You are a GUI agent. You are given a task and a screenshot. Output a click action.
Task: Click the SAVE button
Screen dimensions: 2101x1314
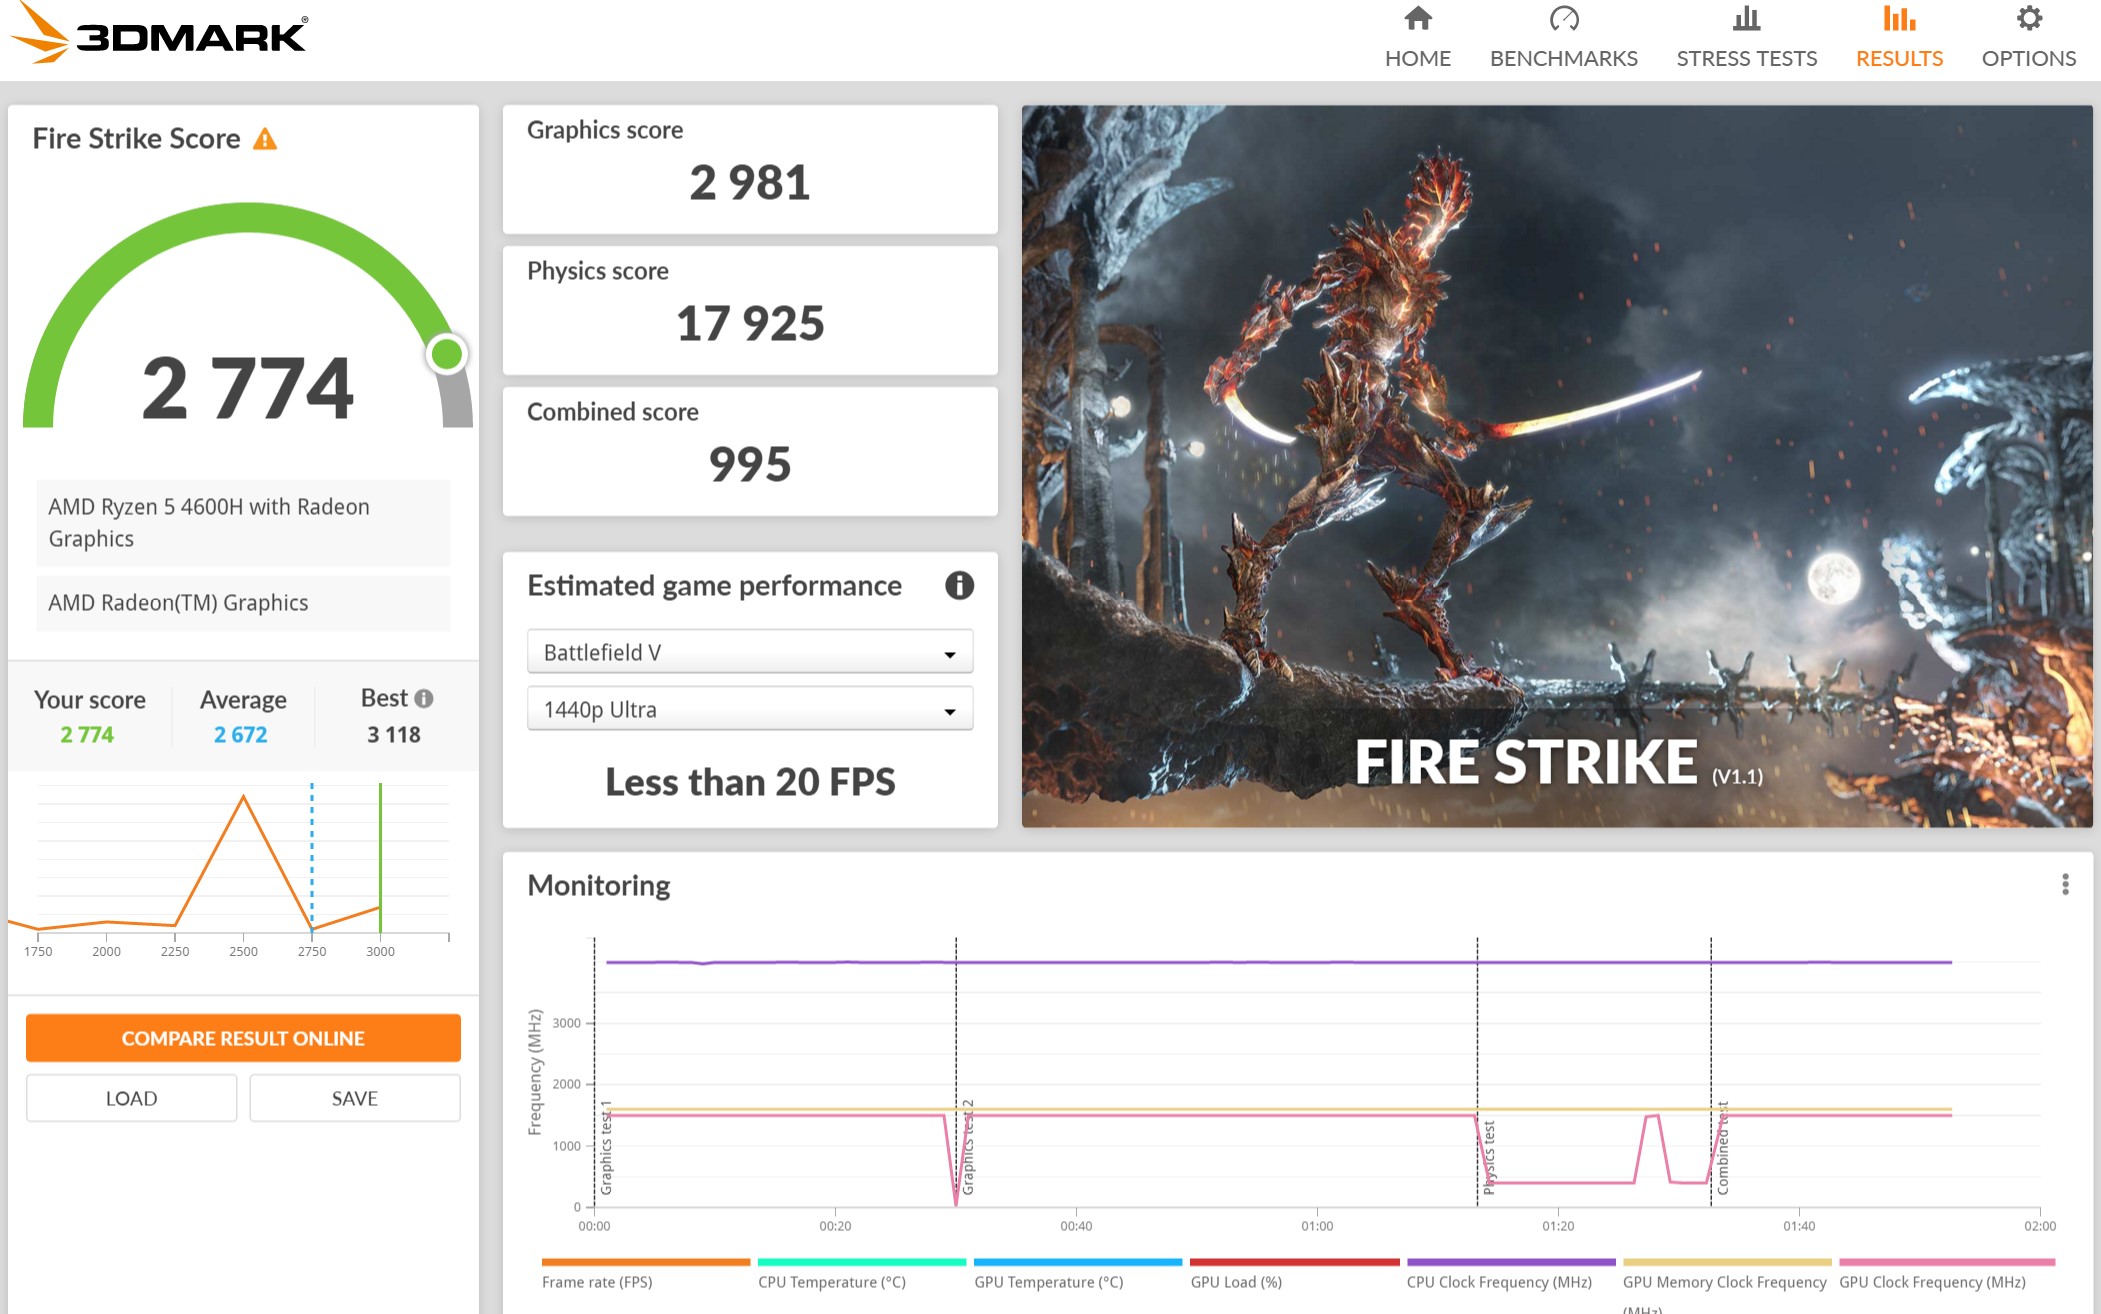coord(354,1098)
